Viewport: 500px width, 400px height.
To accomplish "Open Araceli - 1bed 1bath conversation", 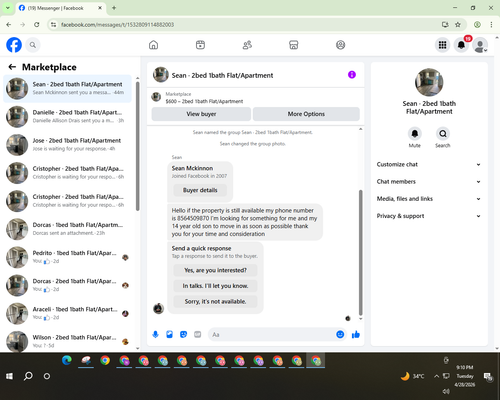I will tap(67, 313).
